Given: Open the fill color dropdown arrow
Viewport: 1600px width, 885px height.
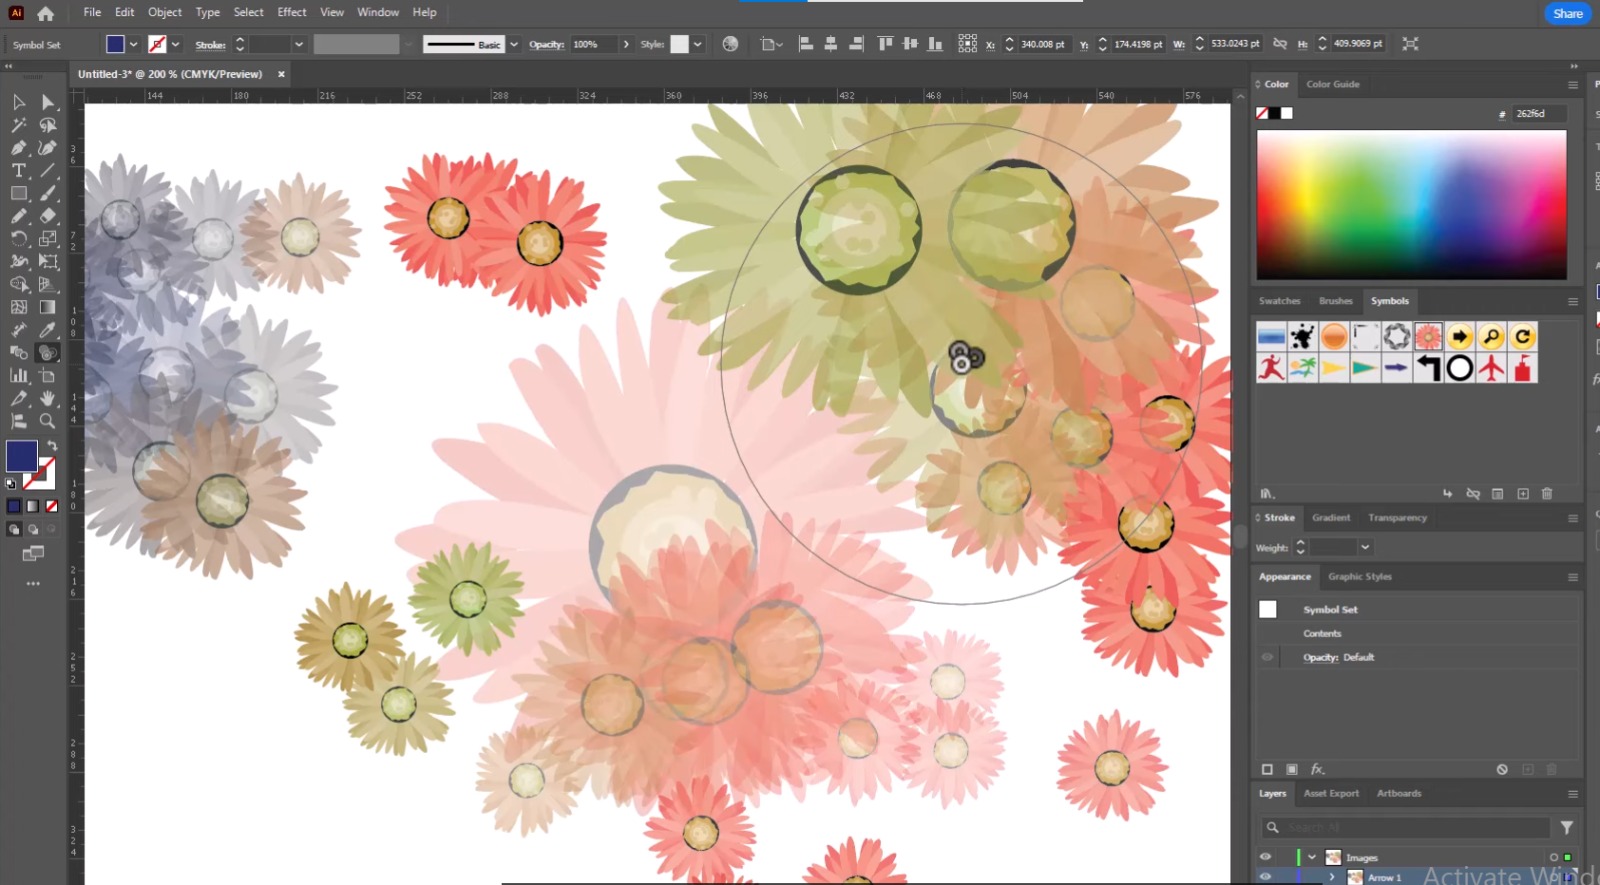Looking at the screenshot, I should [133, 44].
